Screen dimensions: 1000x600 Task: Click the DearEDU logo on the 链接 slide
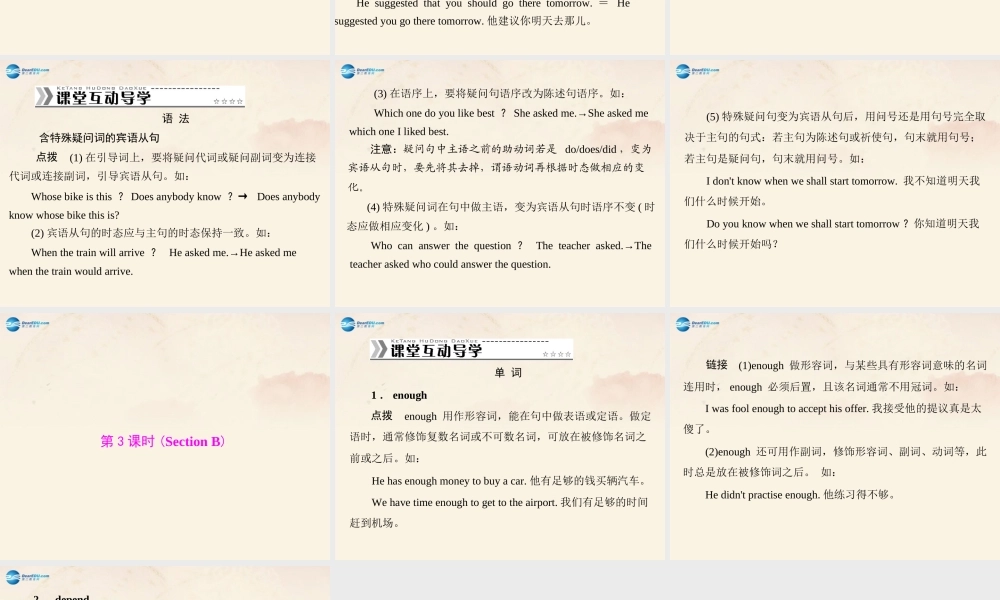(x=687, y=324)
